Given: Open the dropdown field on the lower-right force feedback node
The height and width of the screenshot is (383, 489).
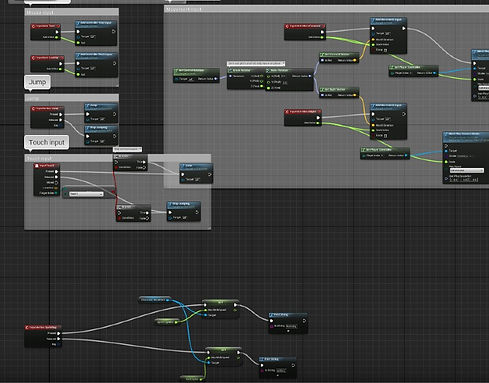Looking at the screenshot, I should pos(466,170).
